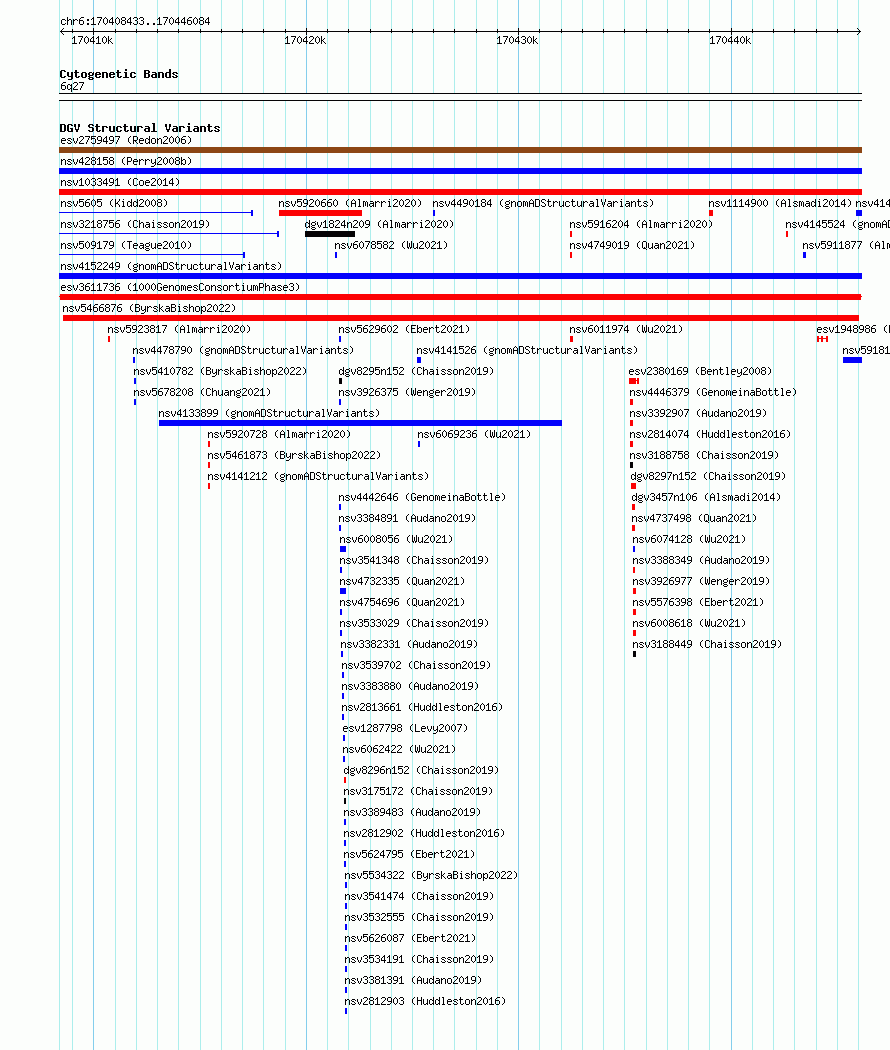Open esv3611736 (1000GenomesConsortiumPhase3) label
This screenshot has width=890, height=1050.
click(x=180, y=287)
